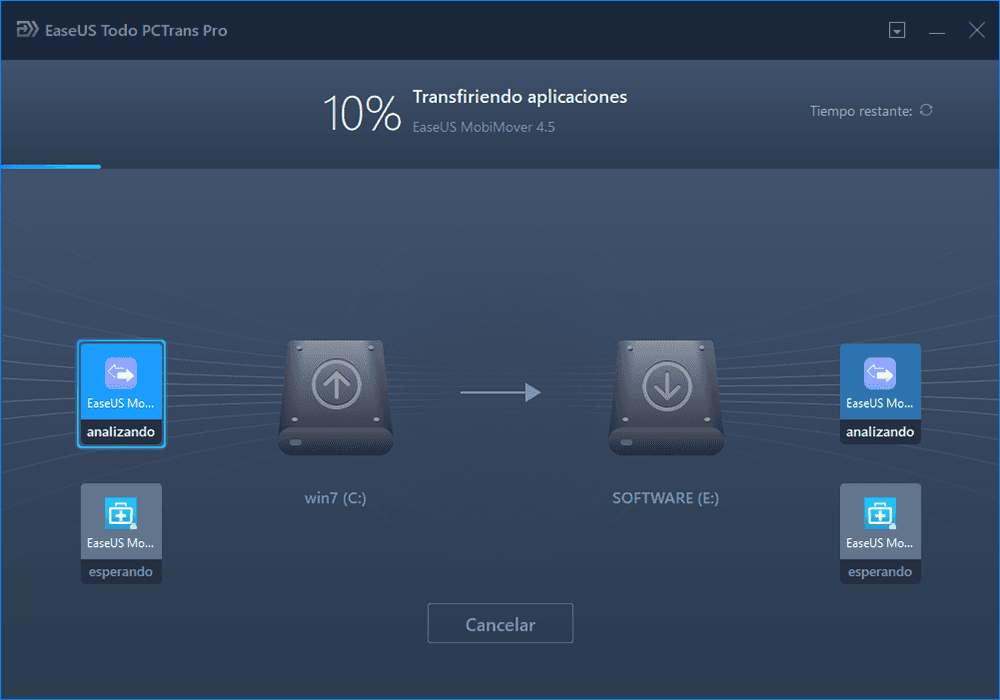This screenshot has width=1000, height=700.
Task: Click the destination drive icon with down arrow
Action: pos(666,397)
